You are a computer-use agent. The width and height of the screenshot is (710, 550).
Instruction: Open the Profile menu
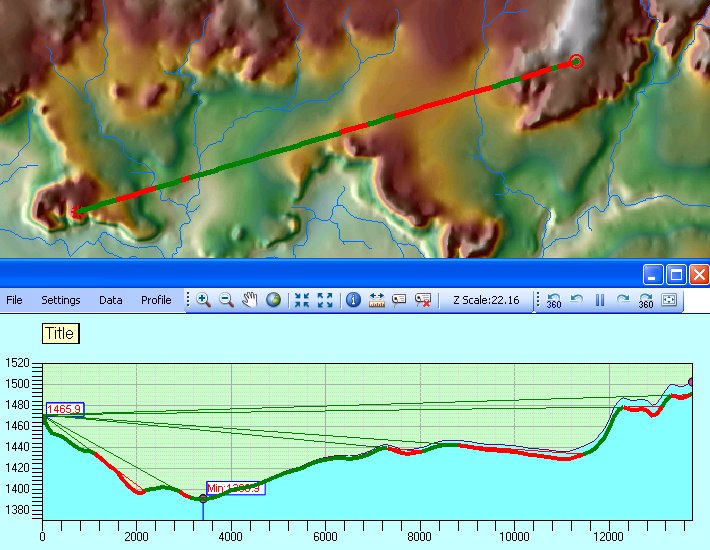pyautogui.click(x=156, y=300)
